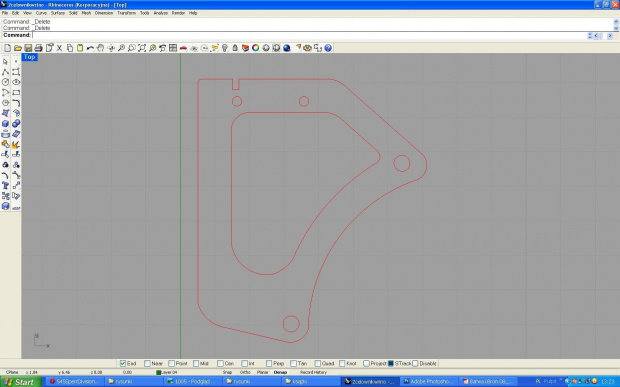Screen dimensions: 620x387
Task: Enable the Perp object snap
Action: [269, 363]
